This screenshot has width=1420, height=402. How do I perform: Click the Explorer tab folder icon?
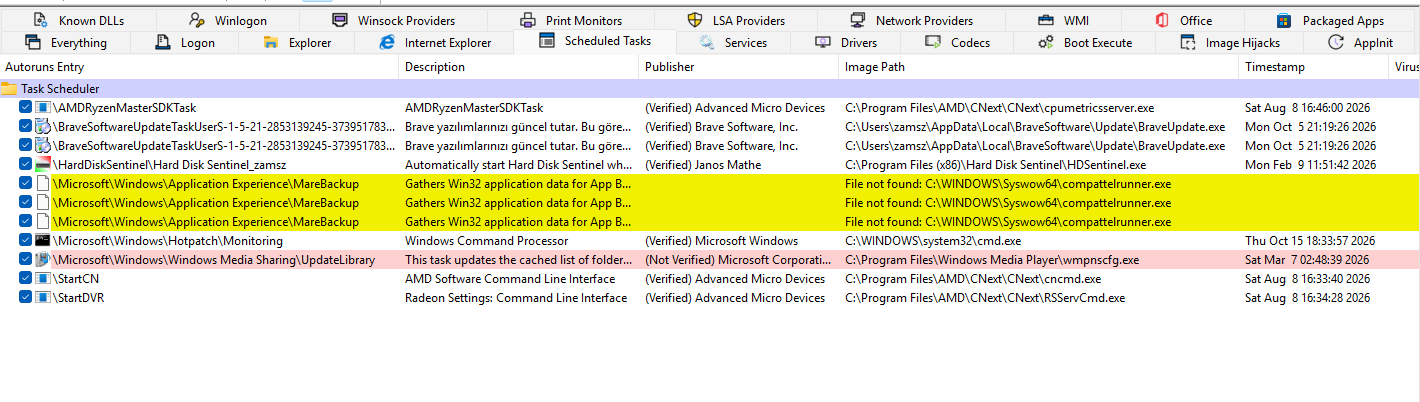(x=270, y=42)
